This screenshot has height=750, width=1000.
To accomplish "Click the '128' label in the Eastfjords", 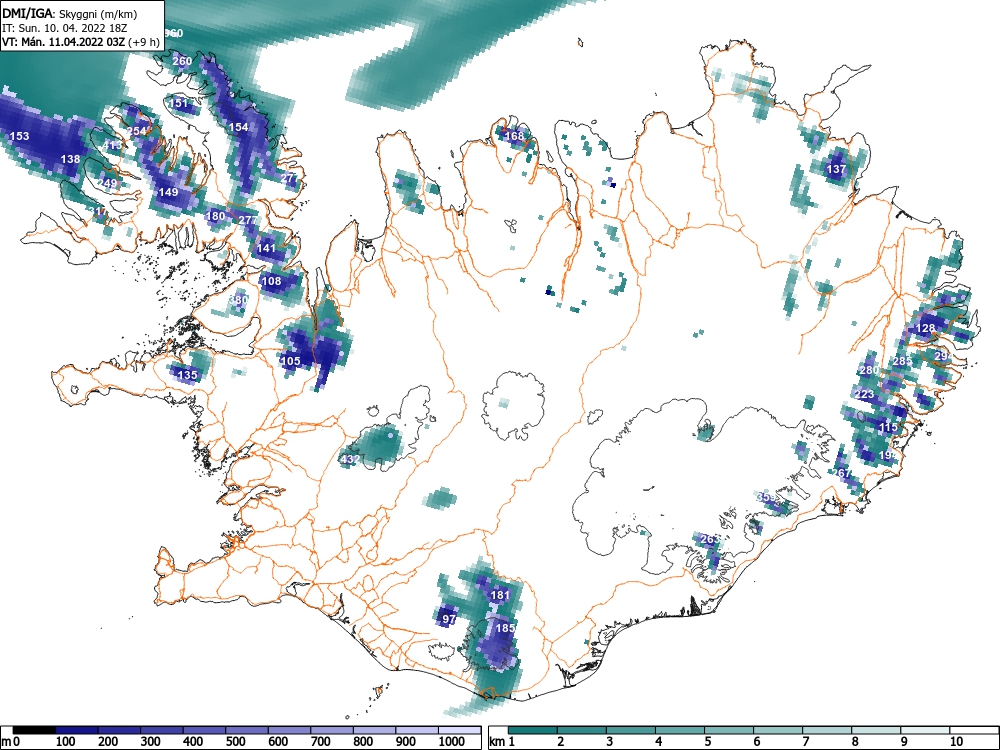I will [925, 328].
